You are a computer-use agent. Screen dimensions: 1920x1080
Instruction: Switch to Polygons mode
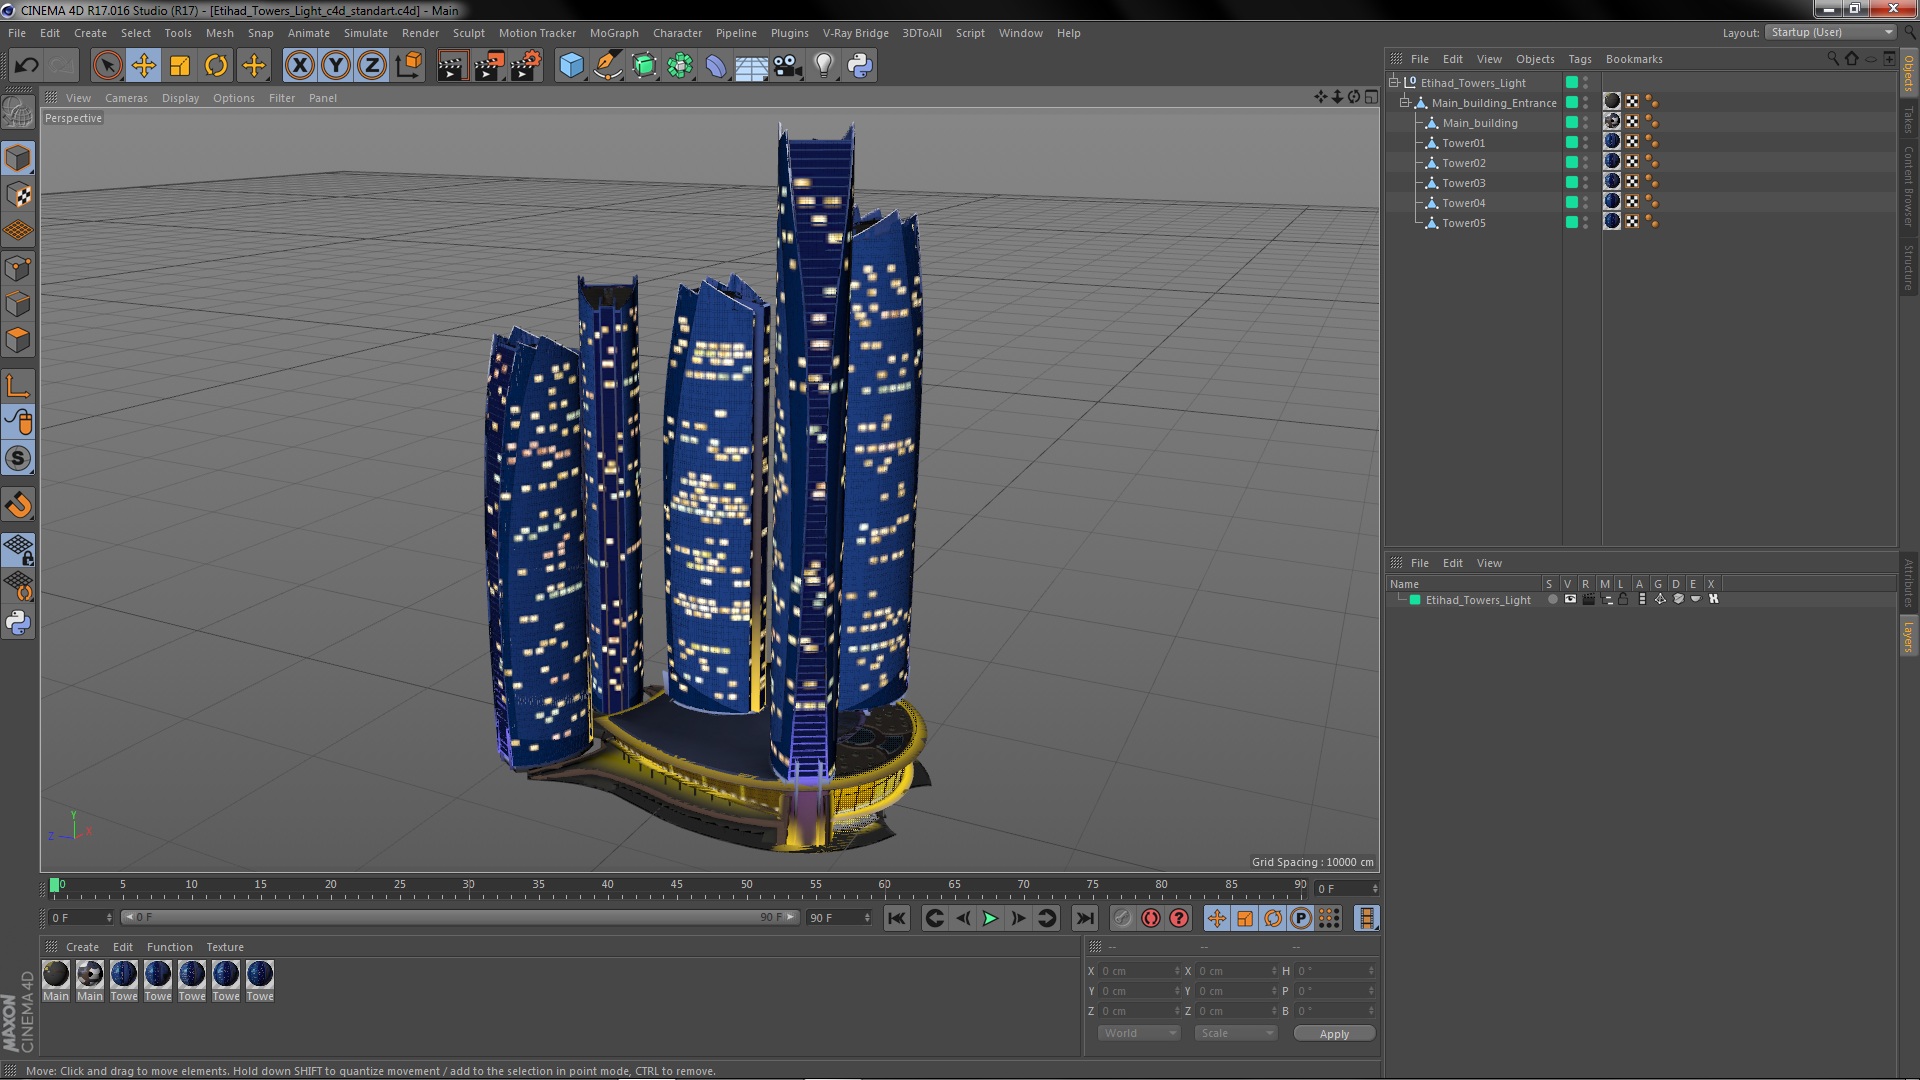pyautogui.click(x=18, y=341)
